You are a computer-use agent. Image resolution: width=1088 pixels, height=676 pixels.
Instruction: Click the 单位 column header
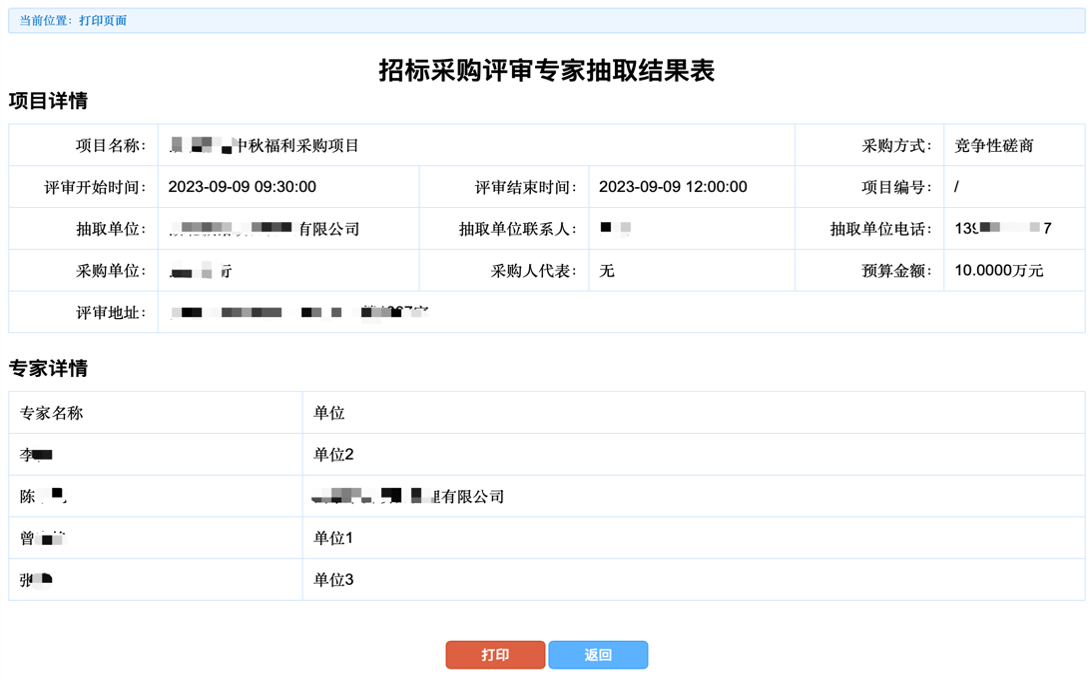tap(329, 413)
